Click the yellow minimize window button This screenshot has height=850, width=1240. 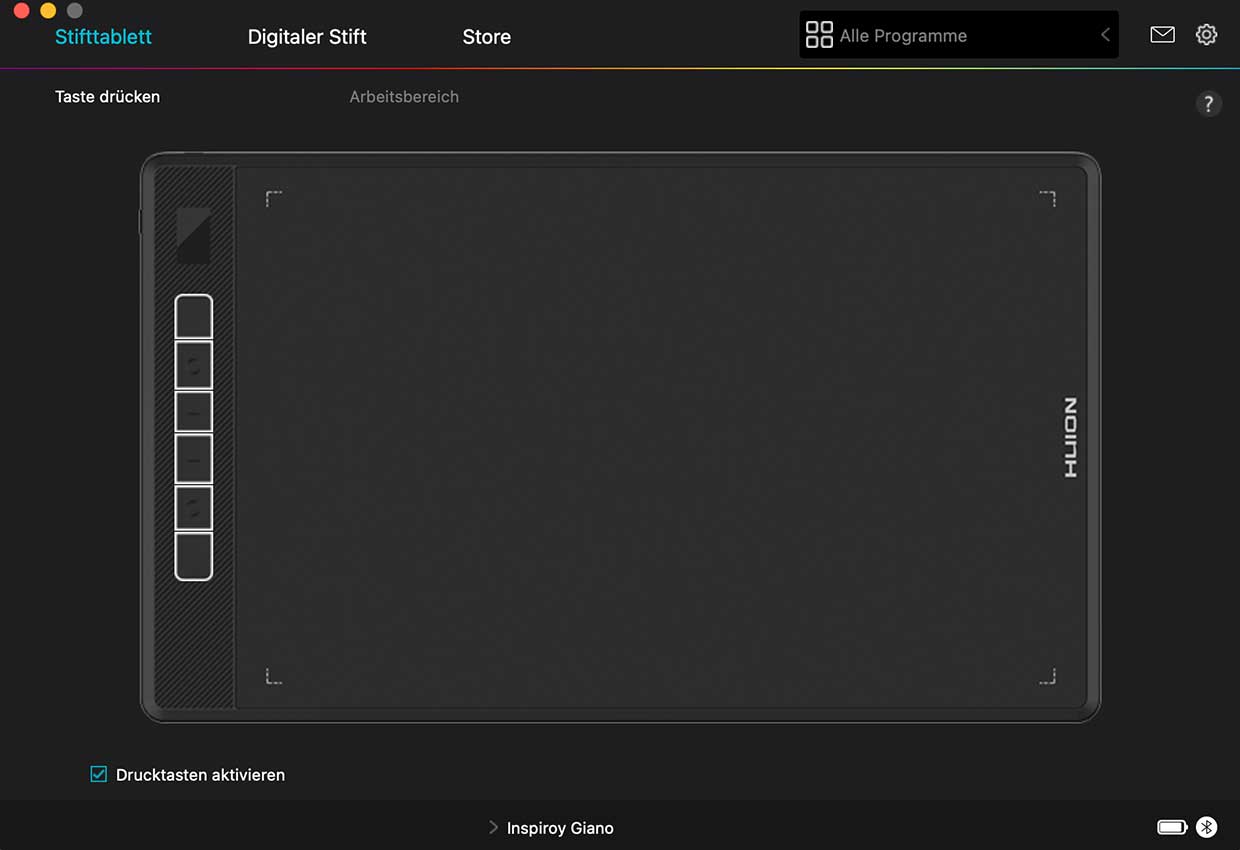(48, 11)
